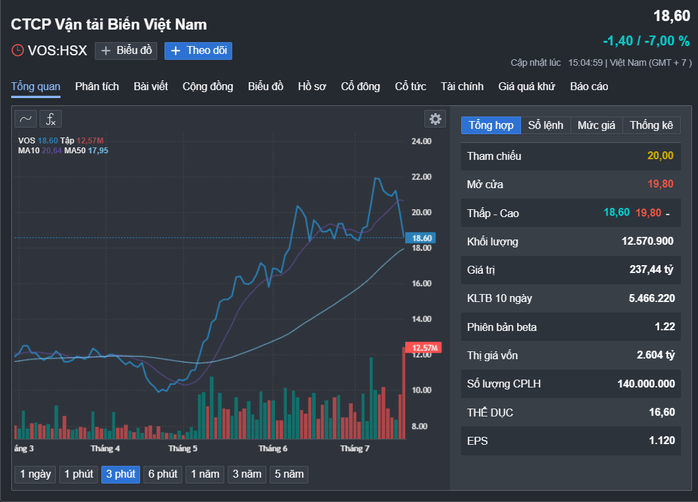This screenshot has width=698, height=502.
Task: Click the 18.60 price marker on axis
Action: (x=421, y=238)
